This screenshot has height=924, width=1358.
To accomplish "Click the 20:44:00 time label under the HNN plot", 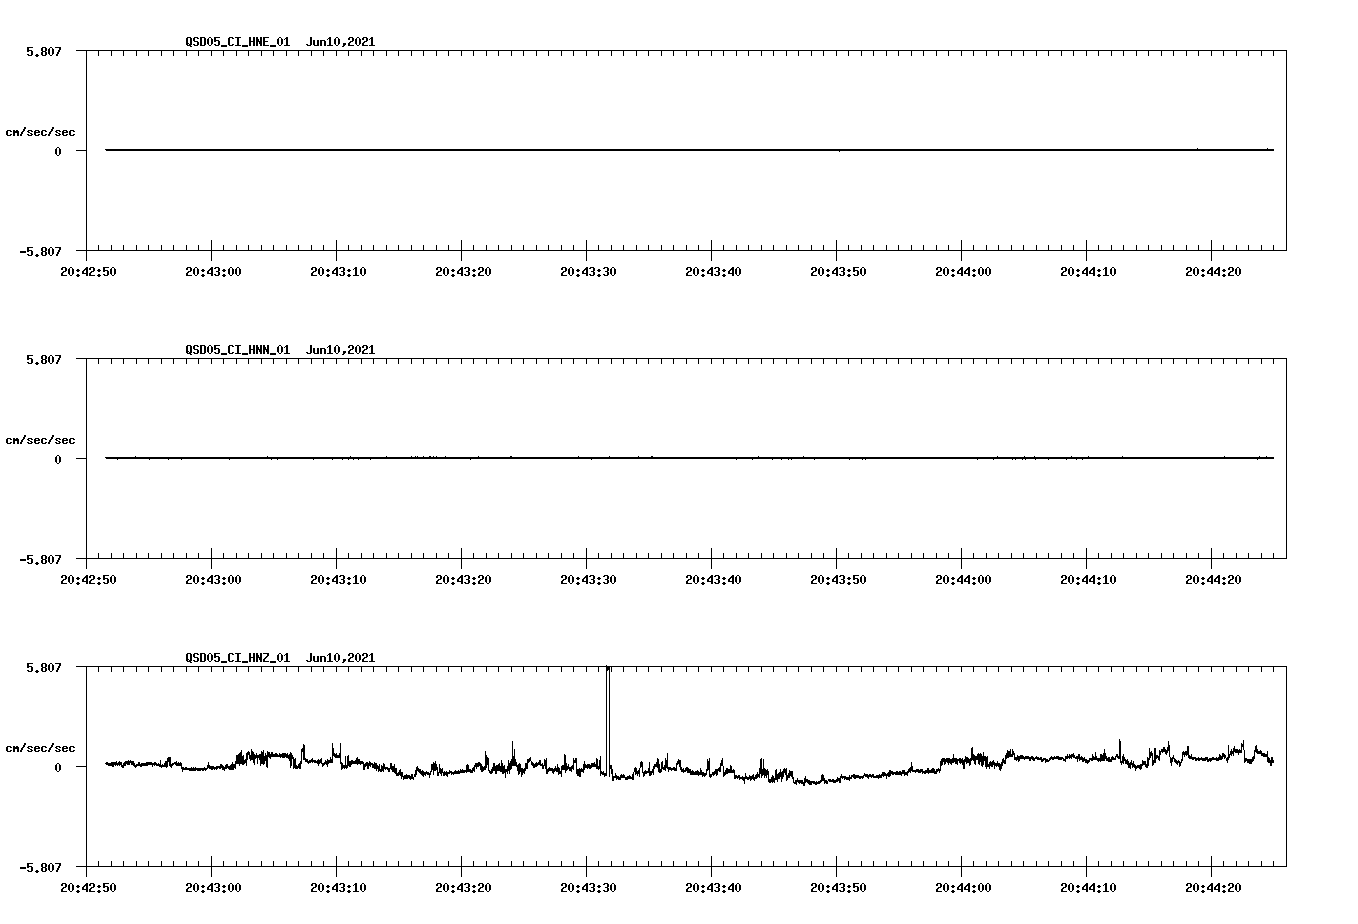I will [963, 579].
